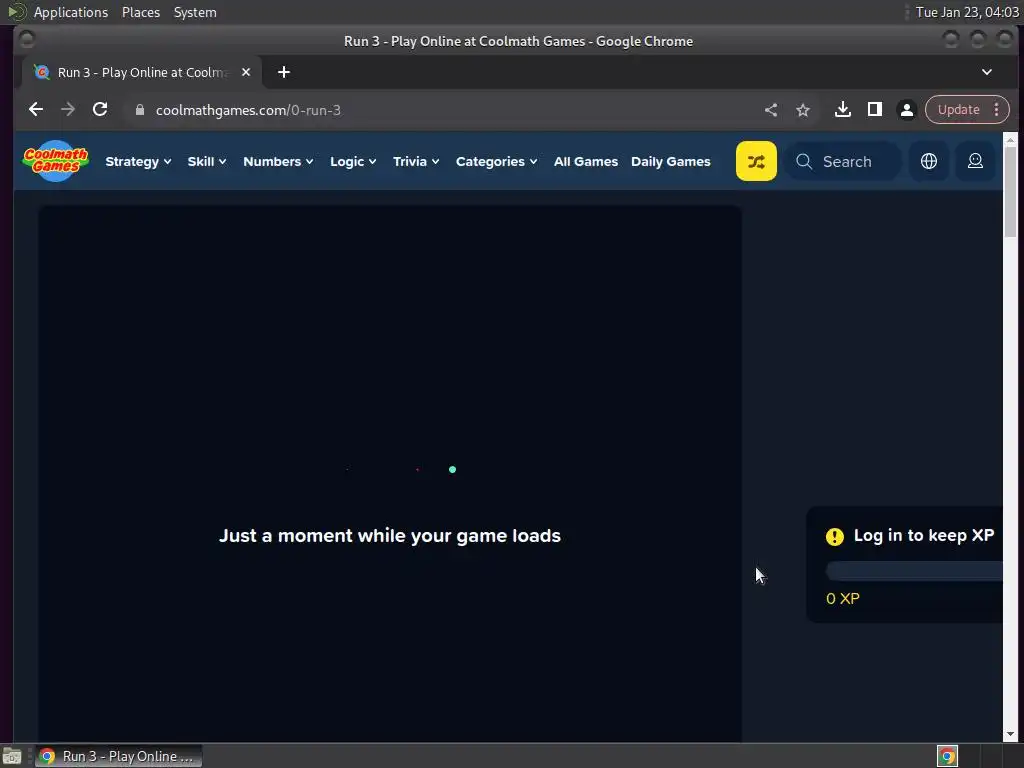
Task: Expand the Skill dropdown menu
Action: point(206,161)
